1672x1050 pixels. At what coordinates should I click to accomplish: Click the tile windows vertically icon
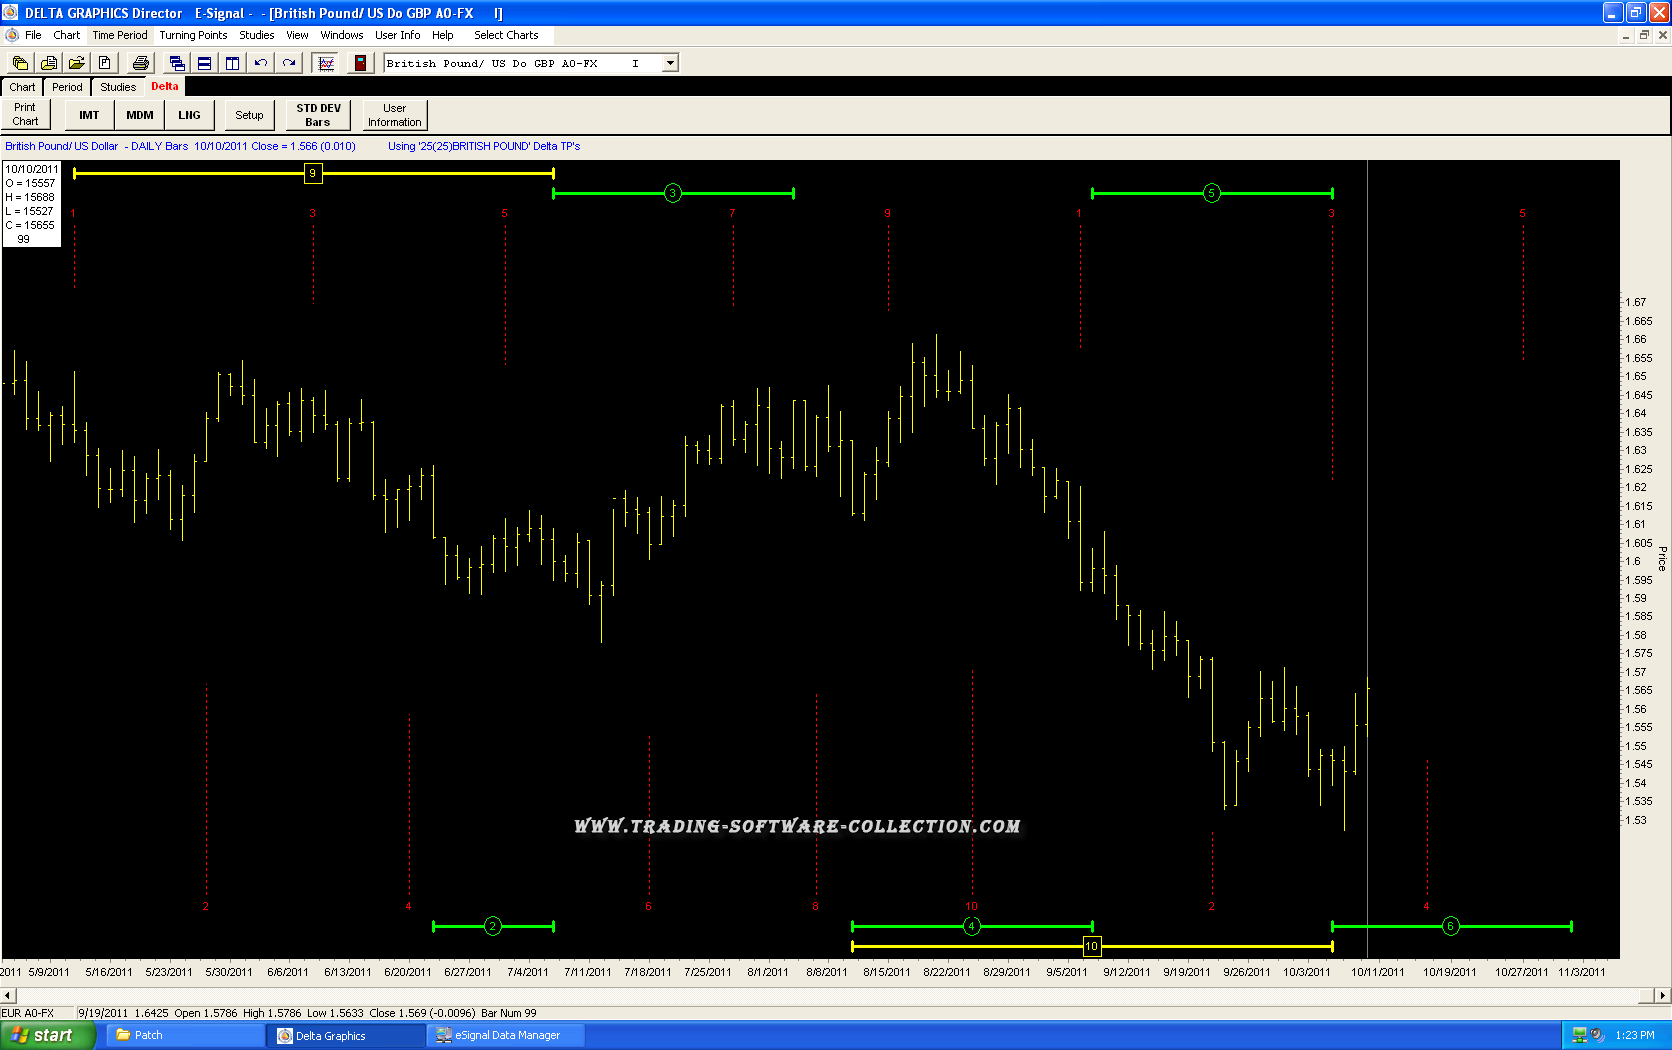[232, 63]
